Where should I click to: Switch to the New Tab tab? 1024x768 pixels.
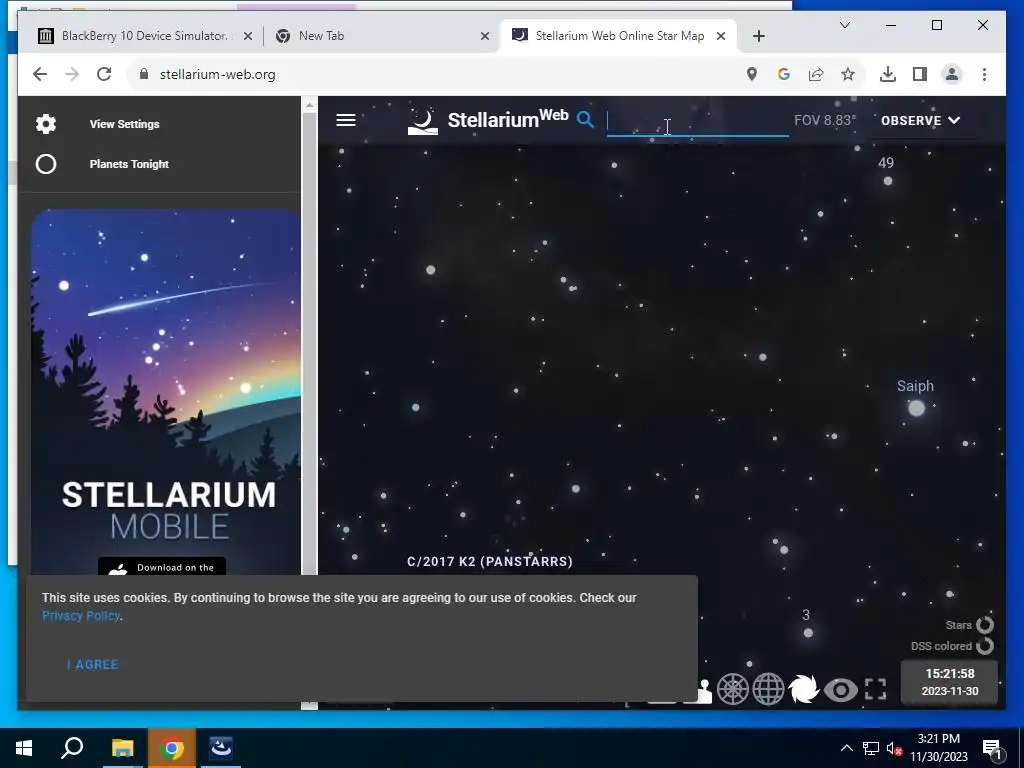(x=381, y=36)
